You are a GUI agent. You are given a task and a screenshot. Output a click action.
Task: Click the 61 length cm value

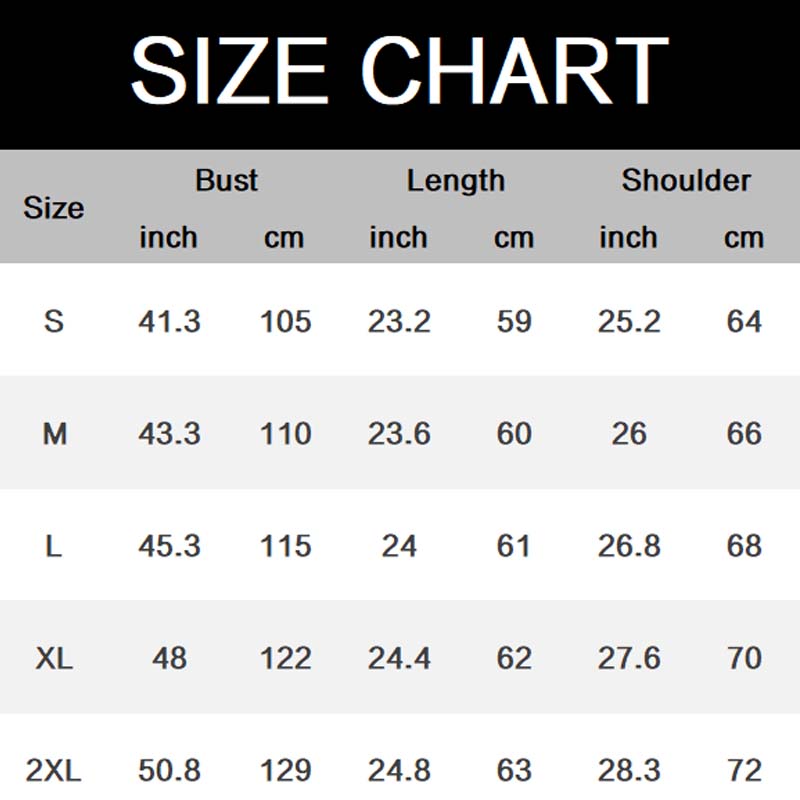514,546
